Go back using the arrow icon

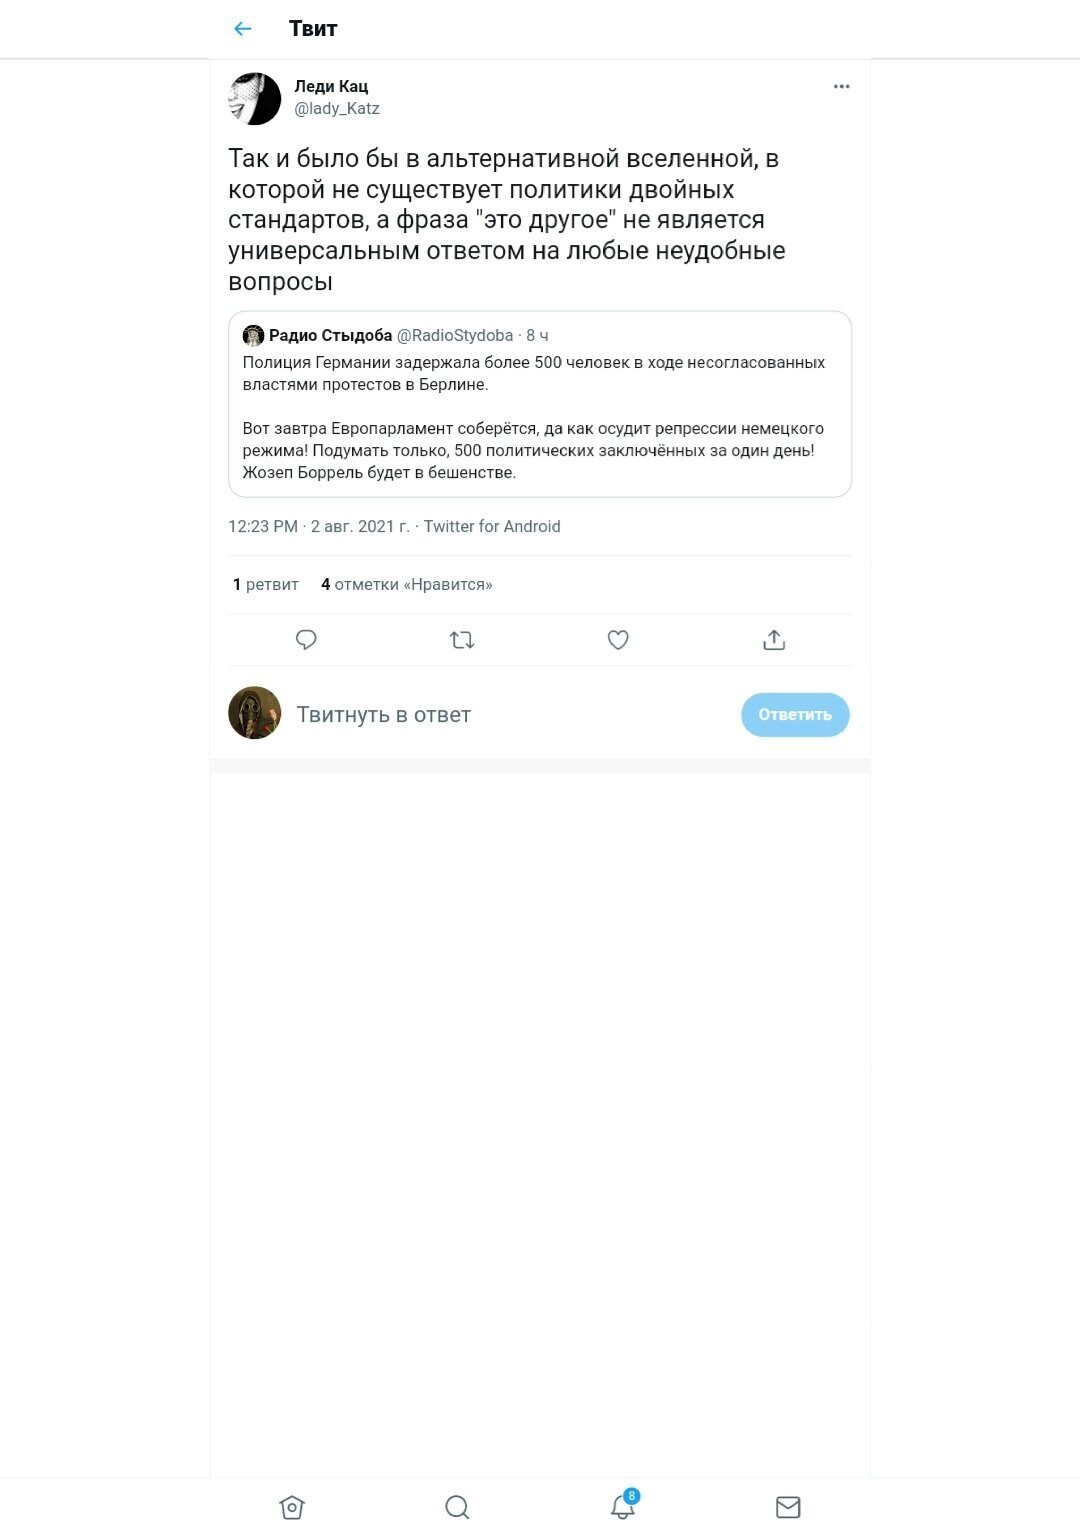point(242,29)
